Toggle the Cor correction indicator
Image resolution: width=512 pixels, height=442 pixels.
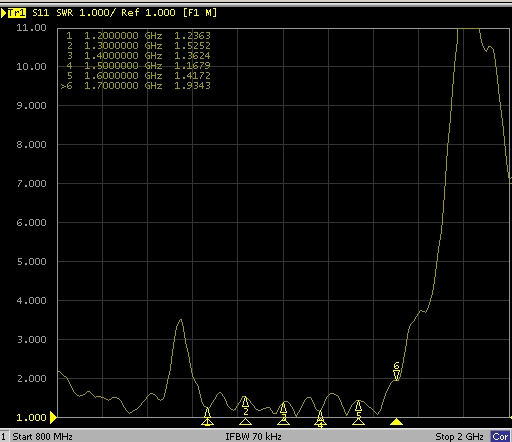500,436
